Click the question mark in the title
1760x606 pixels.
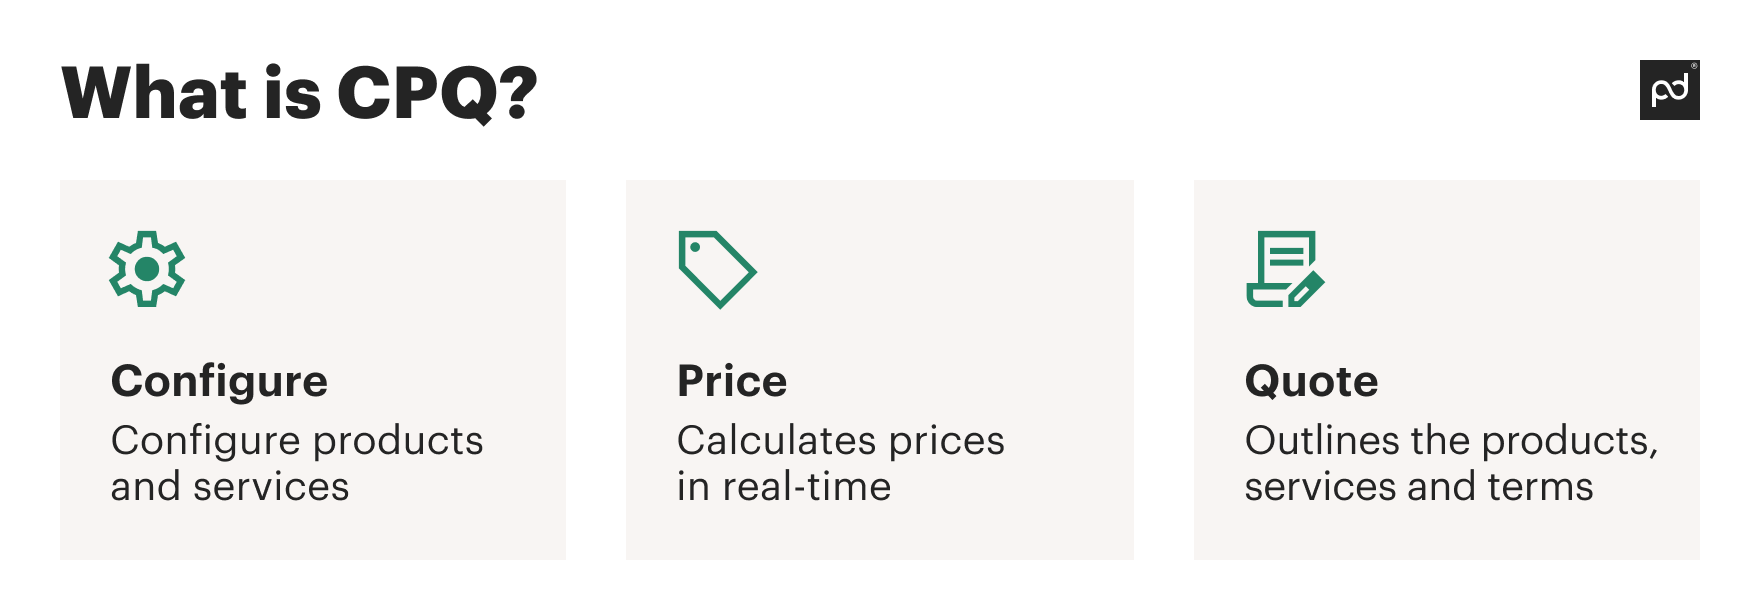pyautogui.click(x=516, y=92)
